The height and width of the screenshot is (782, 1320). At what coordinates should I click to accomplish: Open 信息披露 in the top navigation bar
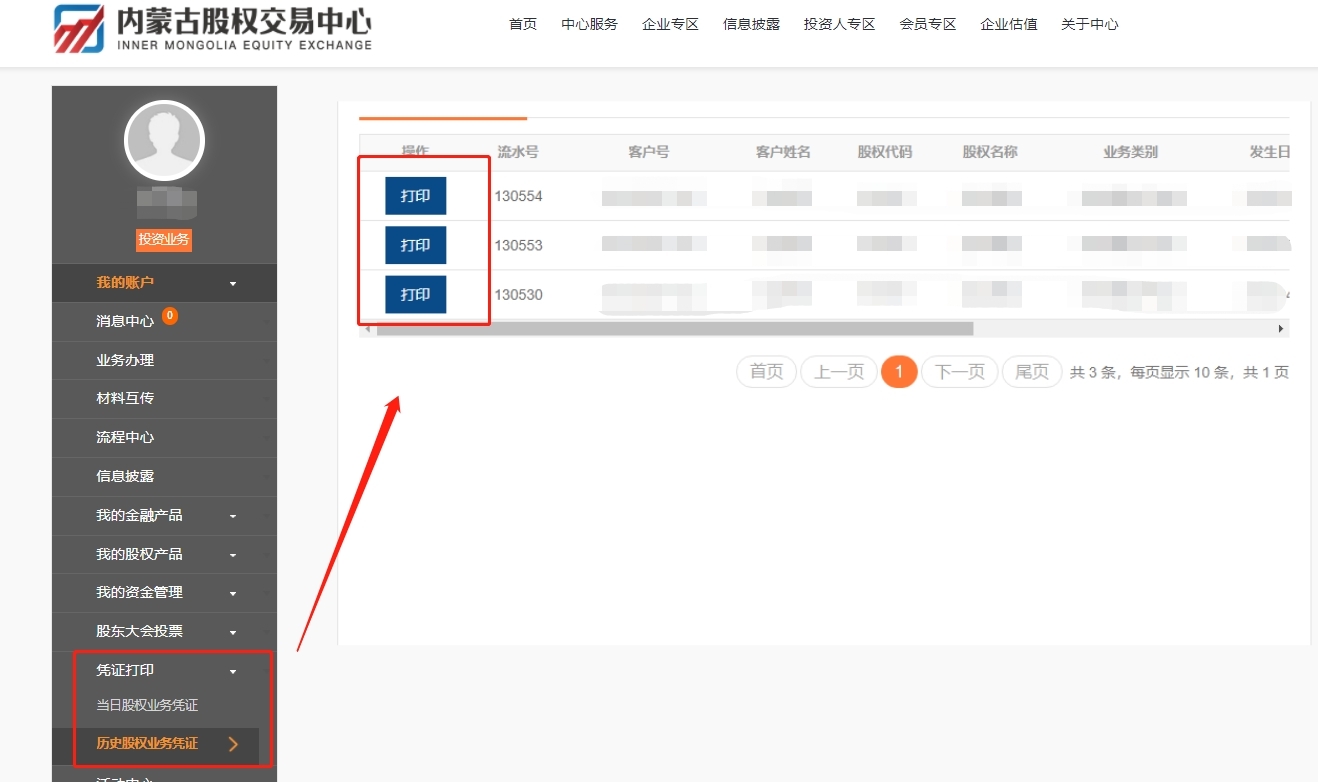[x=751, y=24]
